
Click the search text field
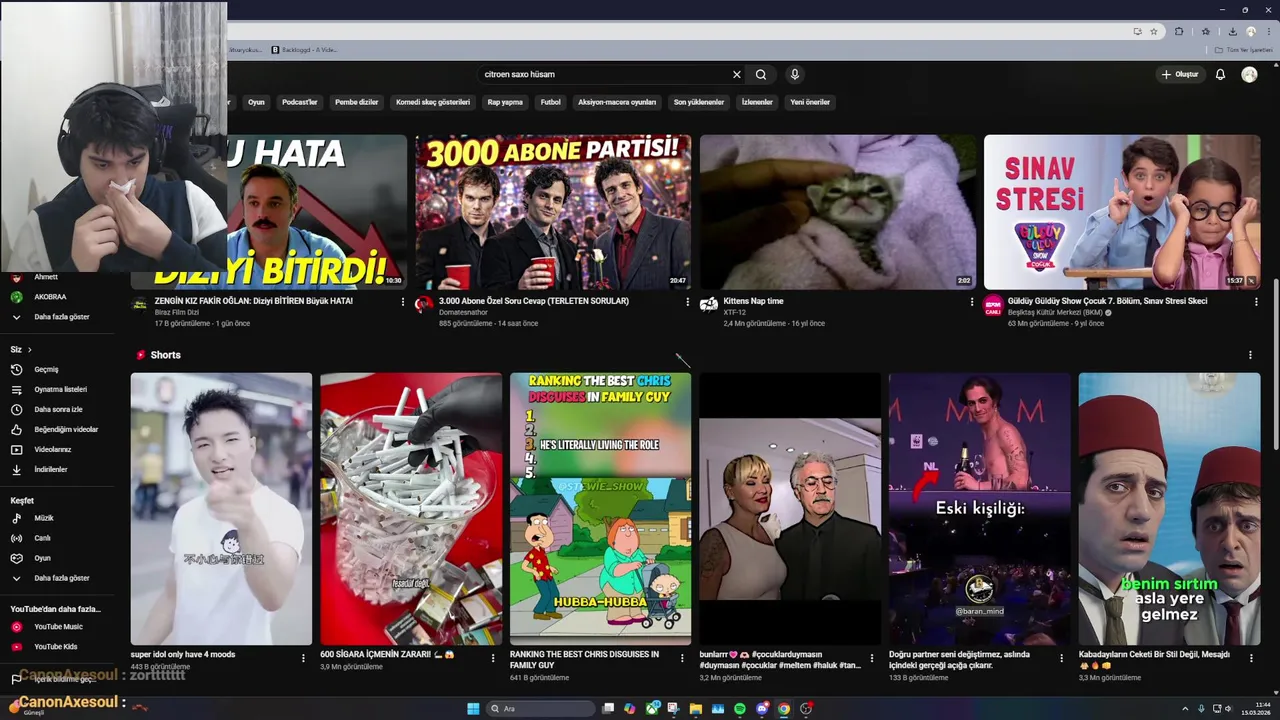tap(605, 74)
